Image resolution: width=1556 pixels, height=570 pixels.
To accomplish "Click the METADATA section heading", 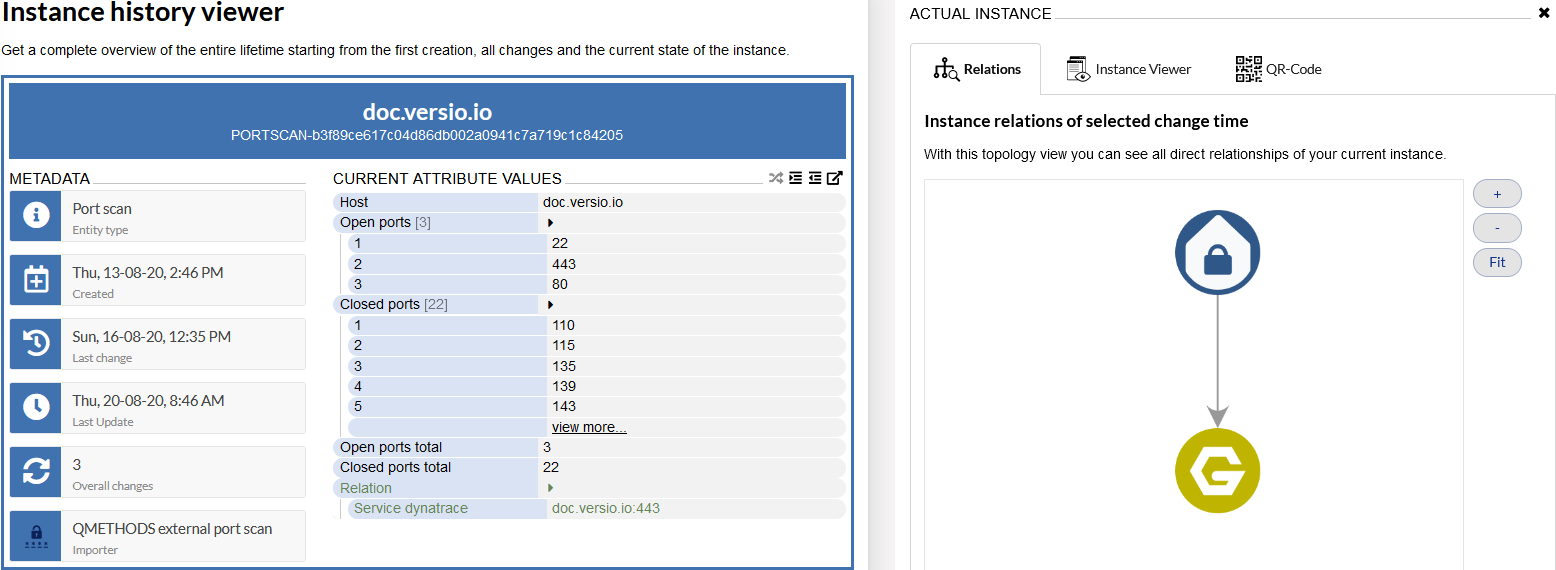I will 50,179.
